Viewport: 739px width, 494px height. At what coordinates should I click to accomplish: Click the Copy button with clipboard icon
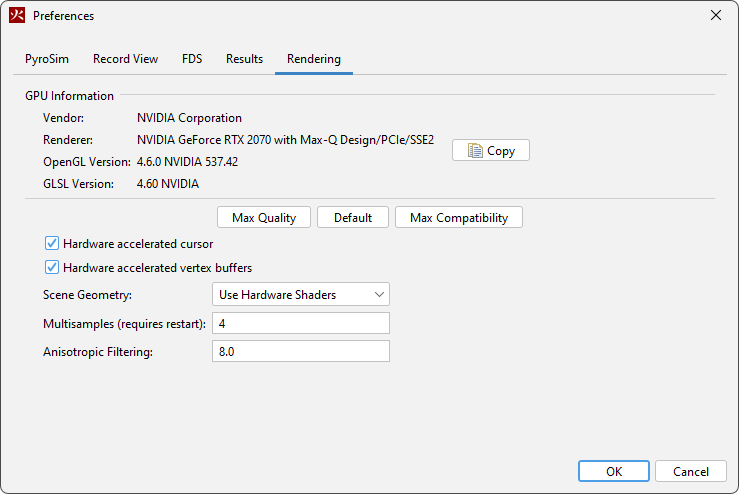point(491,151)
